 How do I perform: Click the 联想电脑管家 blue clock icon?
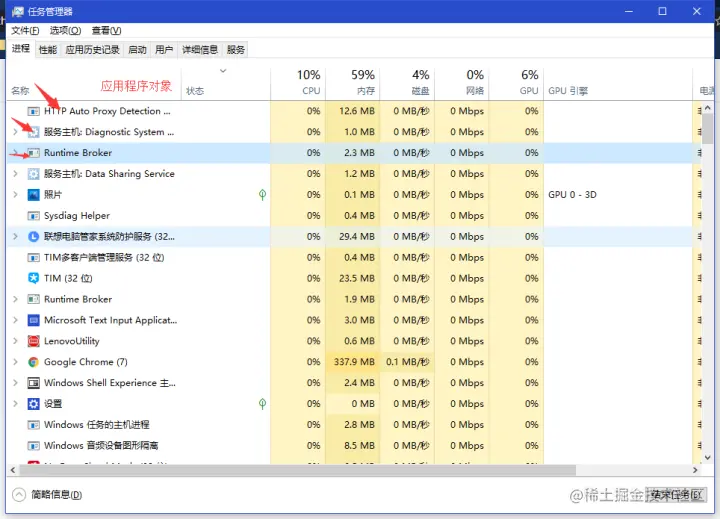coord(34,237)
